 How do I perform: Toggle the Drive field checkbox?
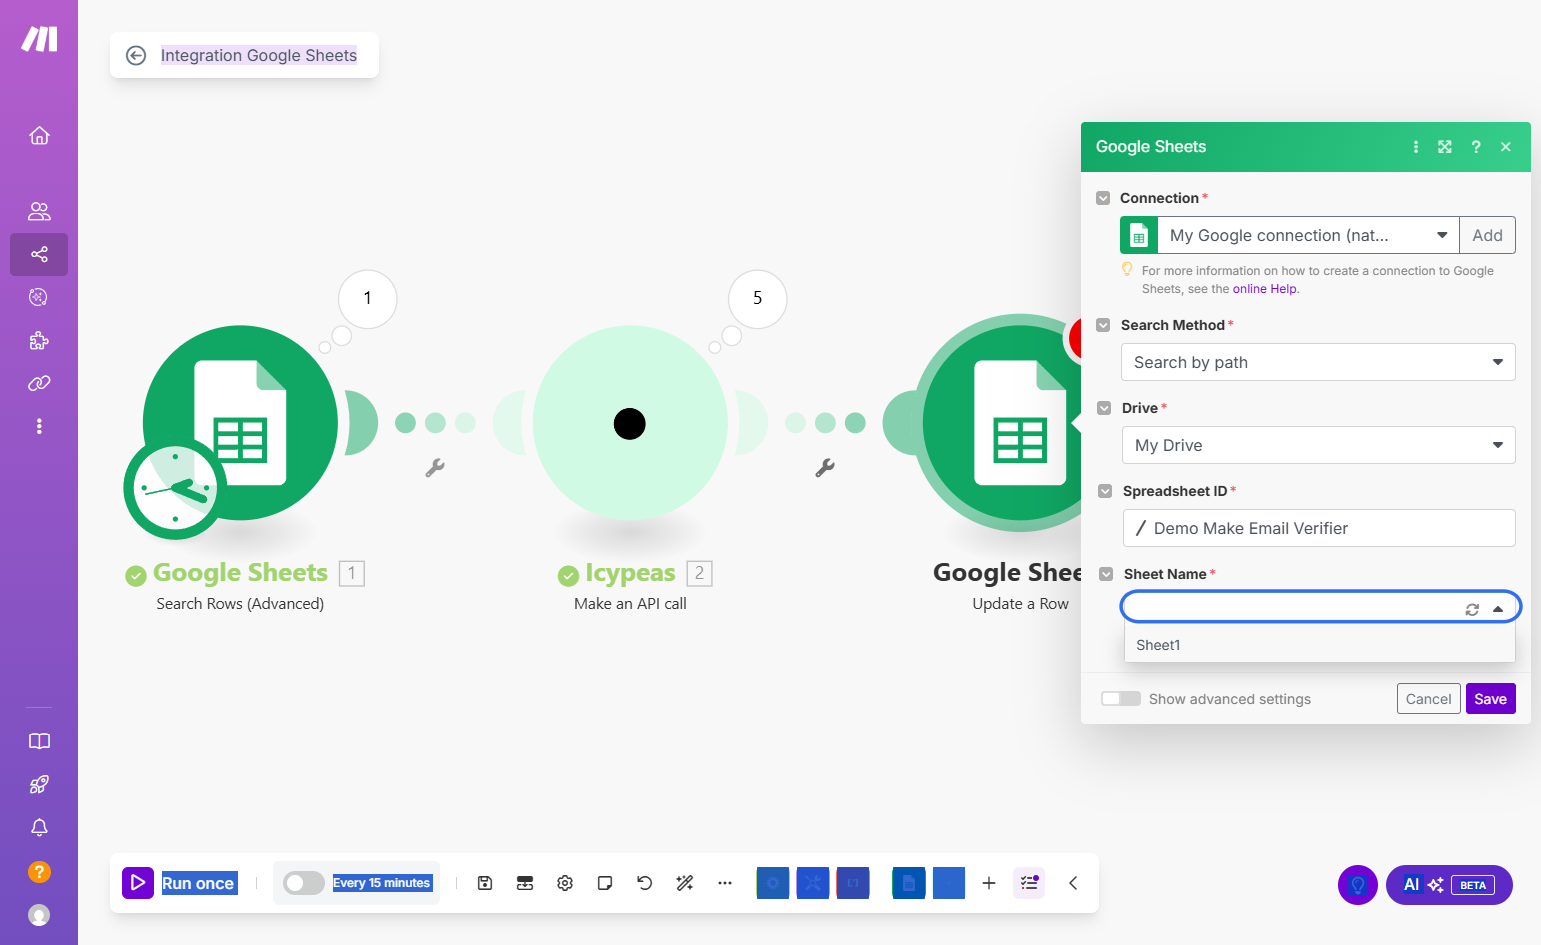point(1104,408)
